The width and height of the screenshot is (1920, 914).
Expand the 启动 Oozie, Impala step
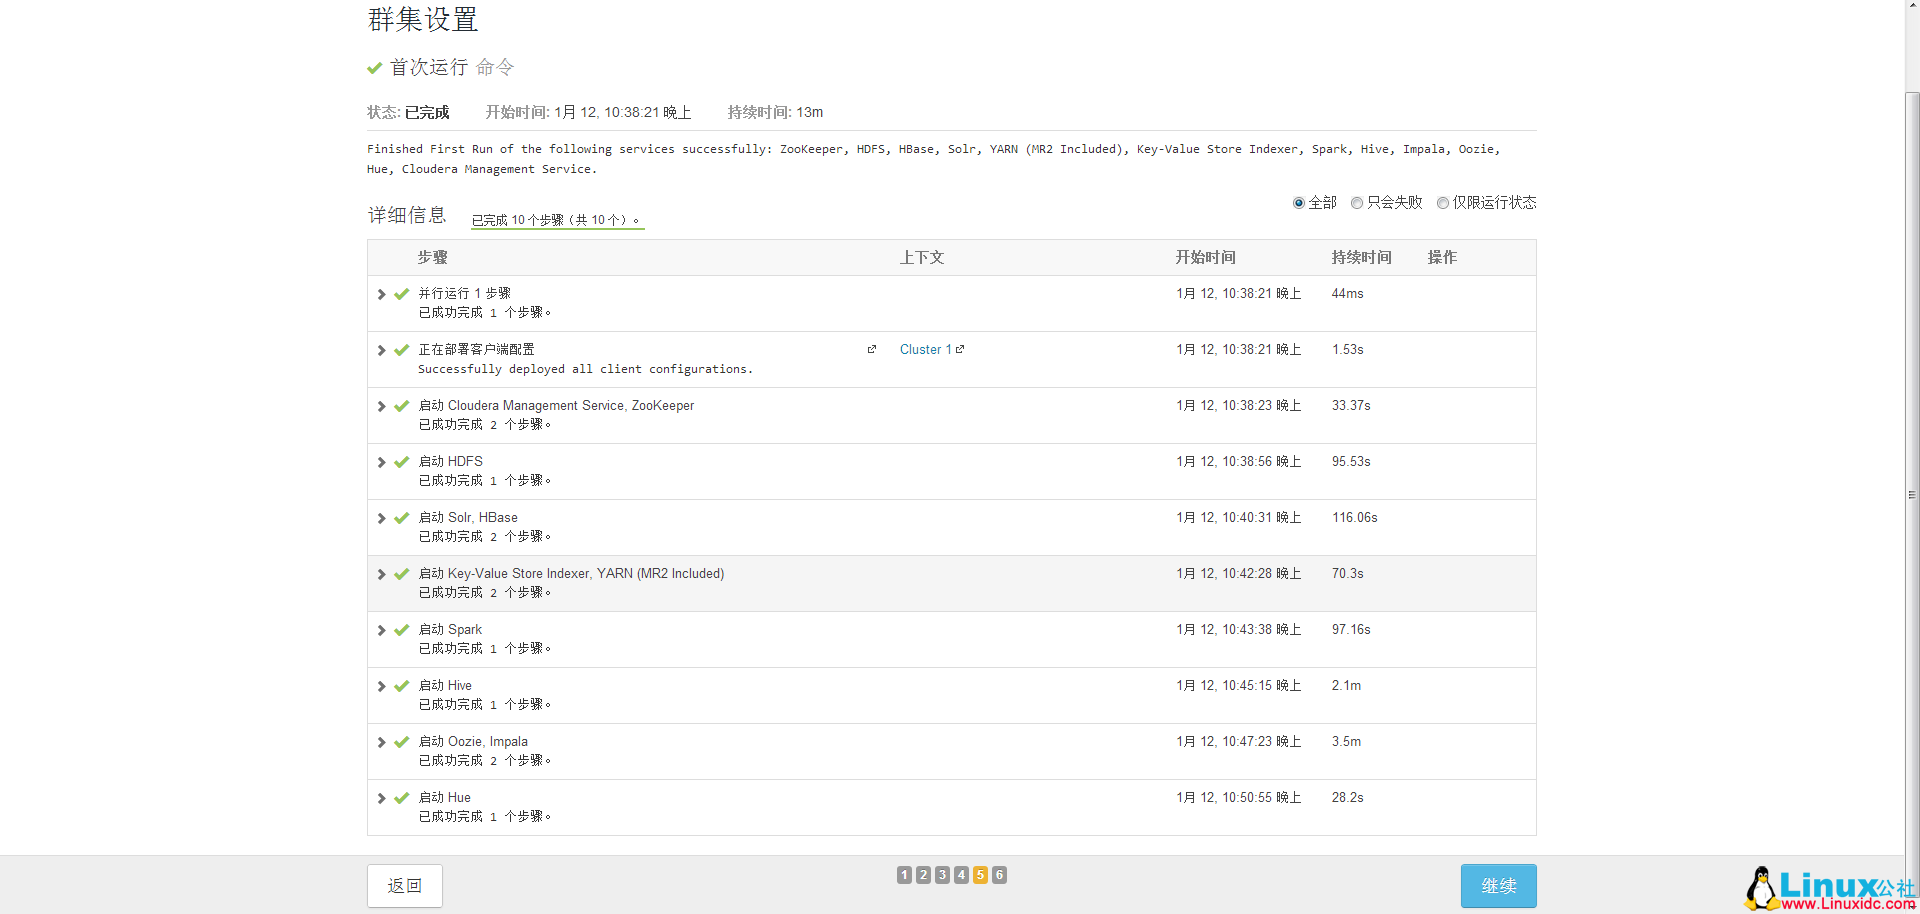coord(381,742)
